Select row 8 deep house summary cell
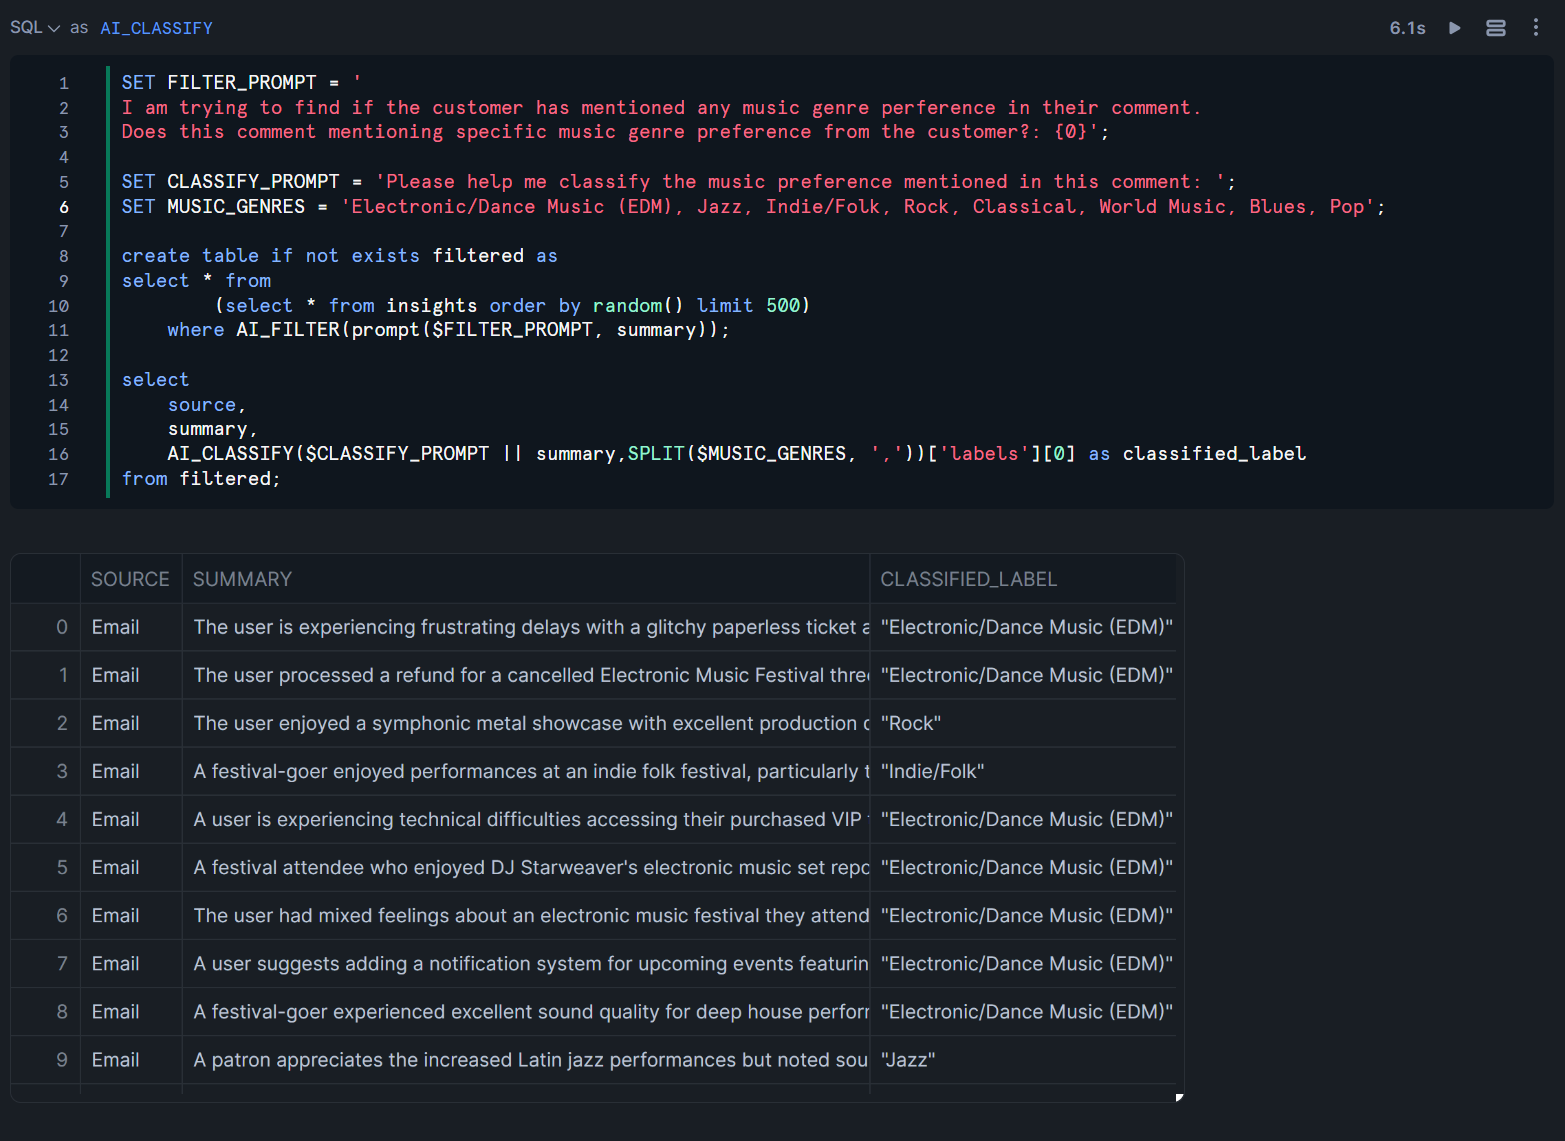 pyautogui.click(x=526, y=1011)
